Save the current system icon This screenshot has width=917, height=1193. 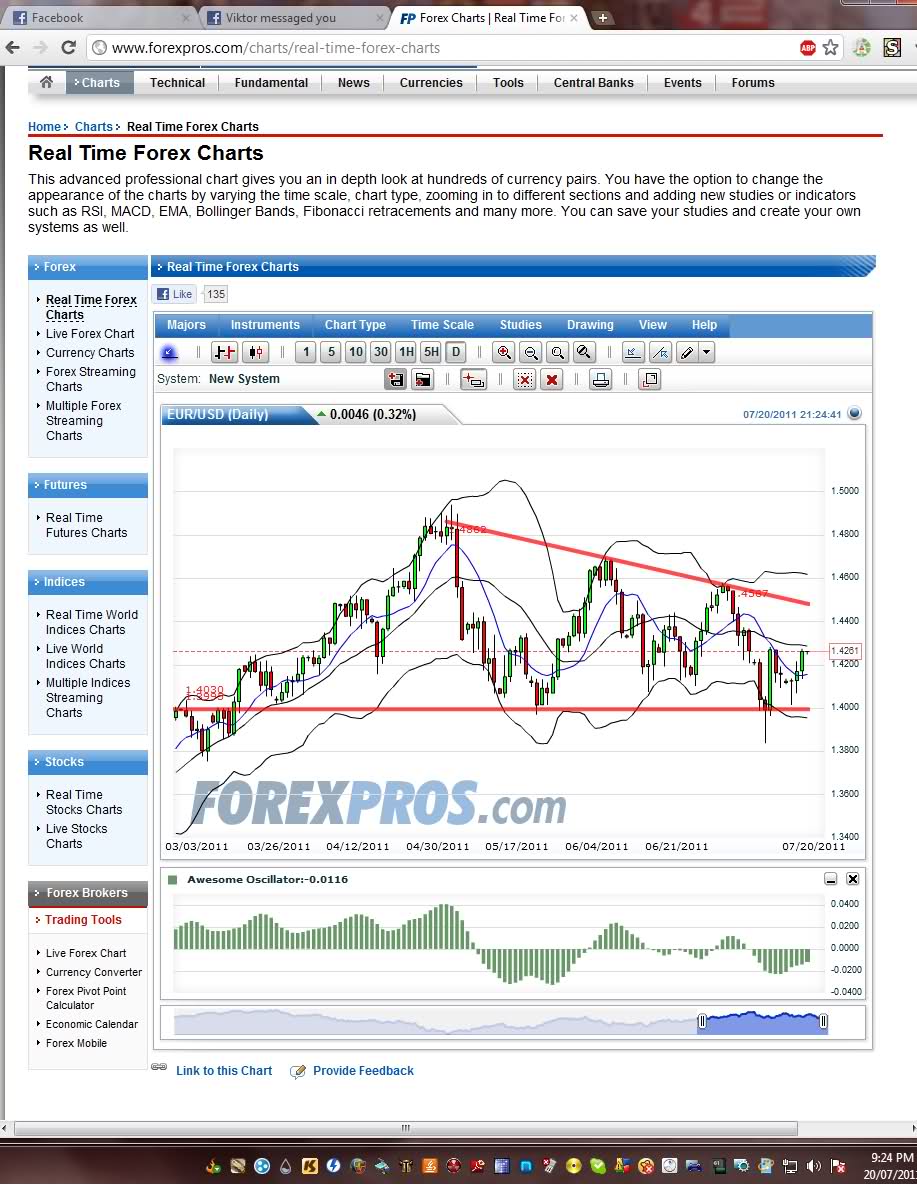coord(396,380)
